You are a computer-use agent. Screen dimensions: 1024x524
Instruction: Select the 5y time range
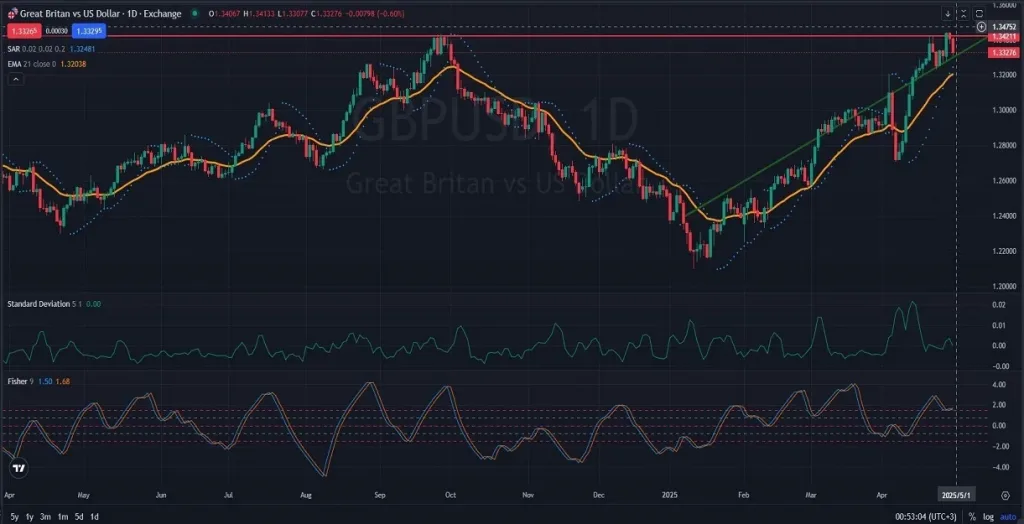click(14, 517)
